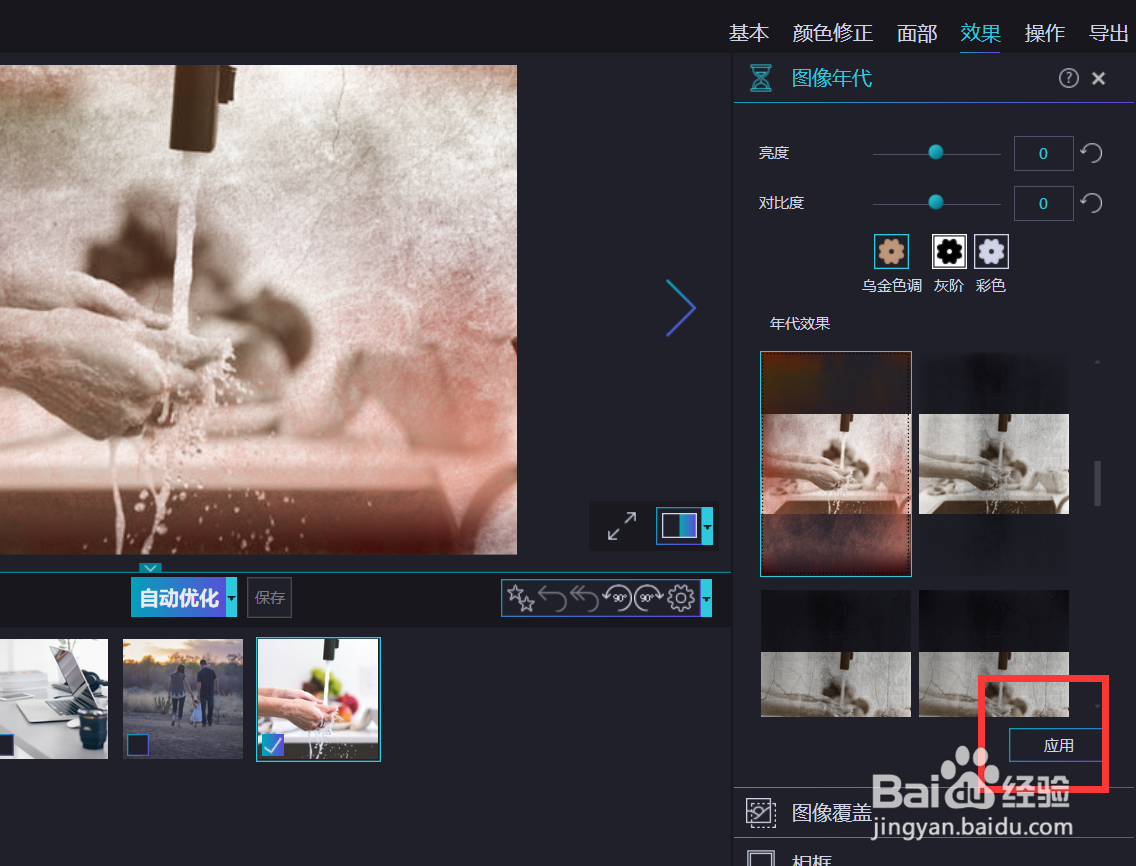Open the 导出 menu
Screen dimensions: 1136x866
pos(1108,32)
